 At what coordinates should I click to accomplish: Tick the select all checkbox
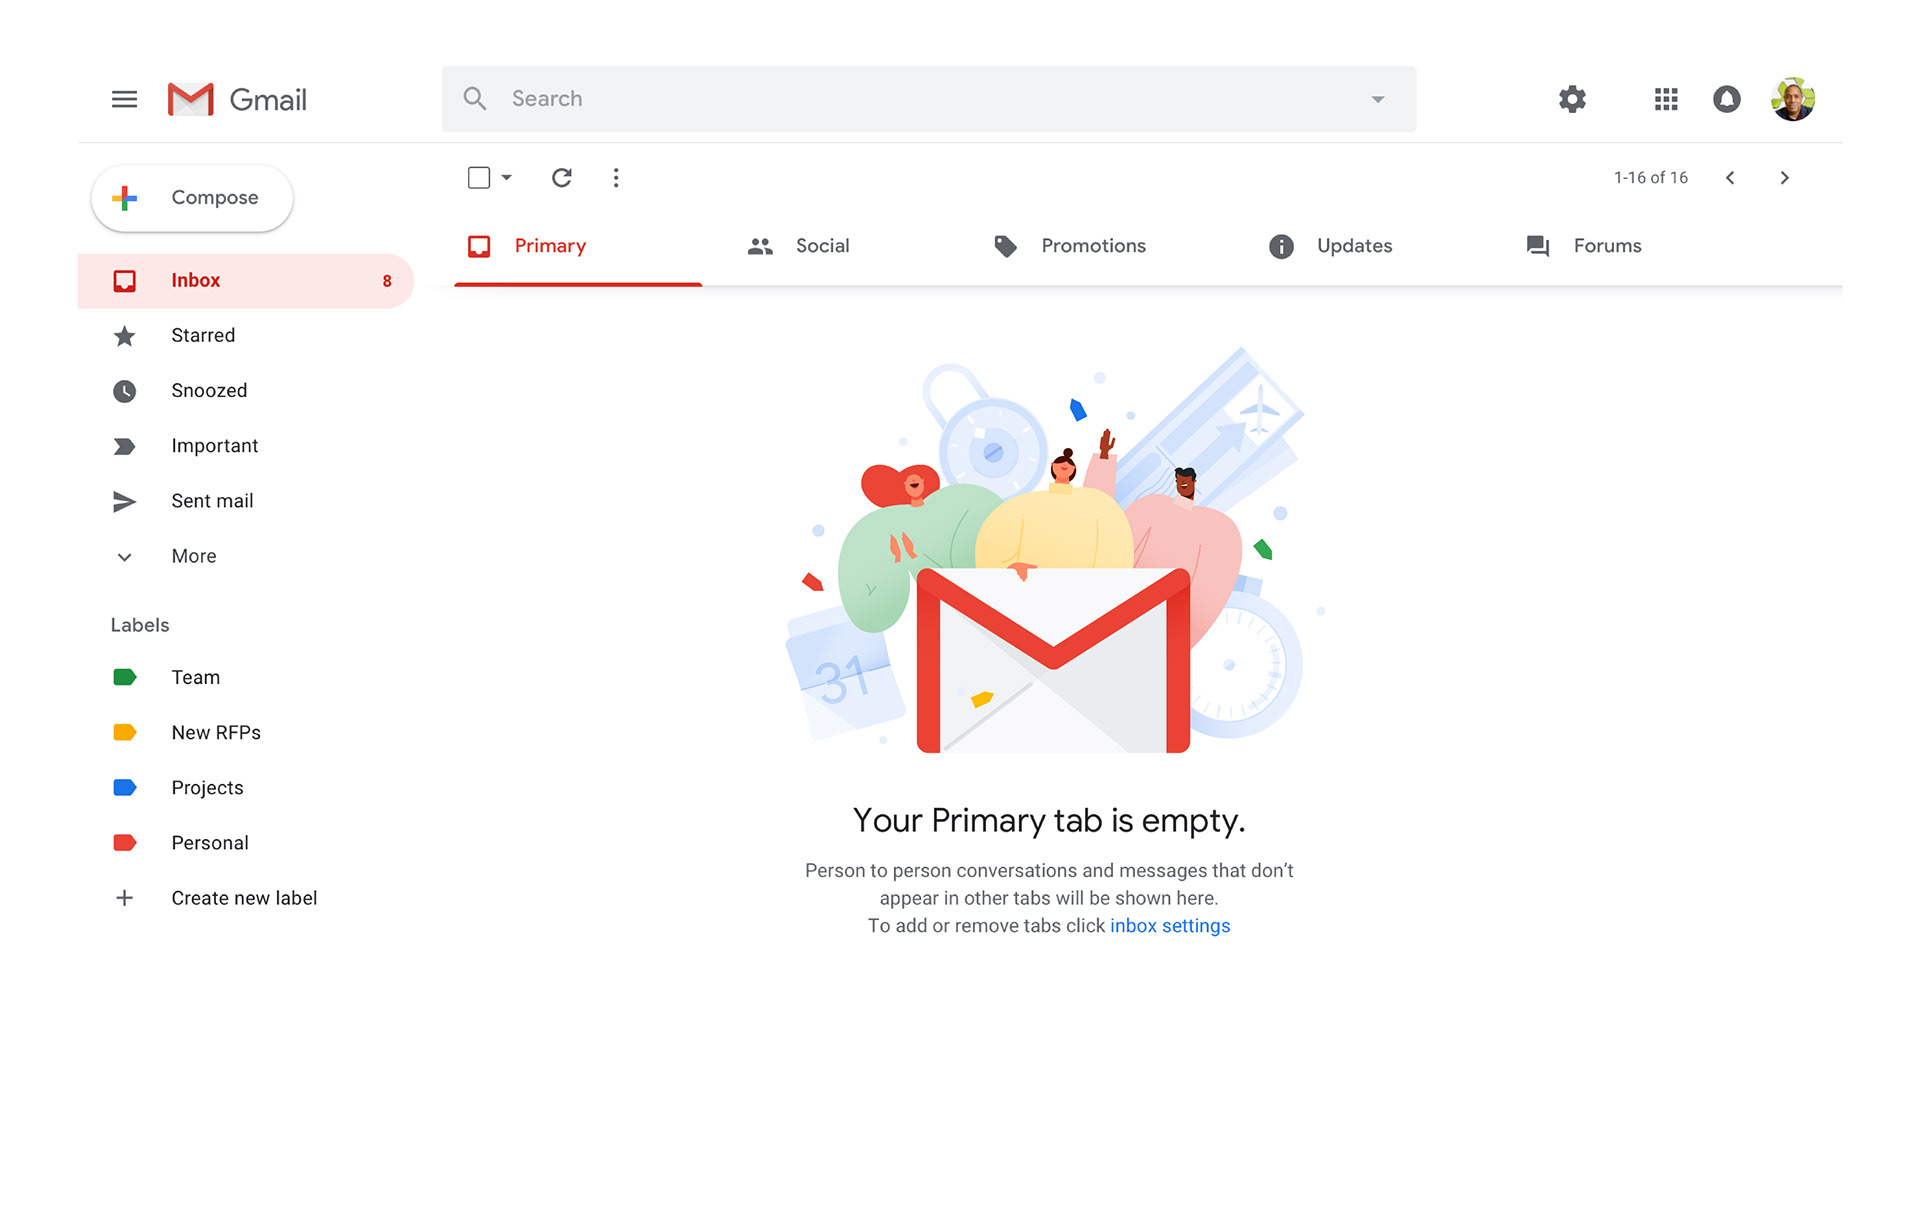[479, 178]
